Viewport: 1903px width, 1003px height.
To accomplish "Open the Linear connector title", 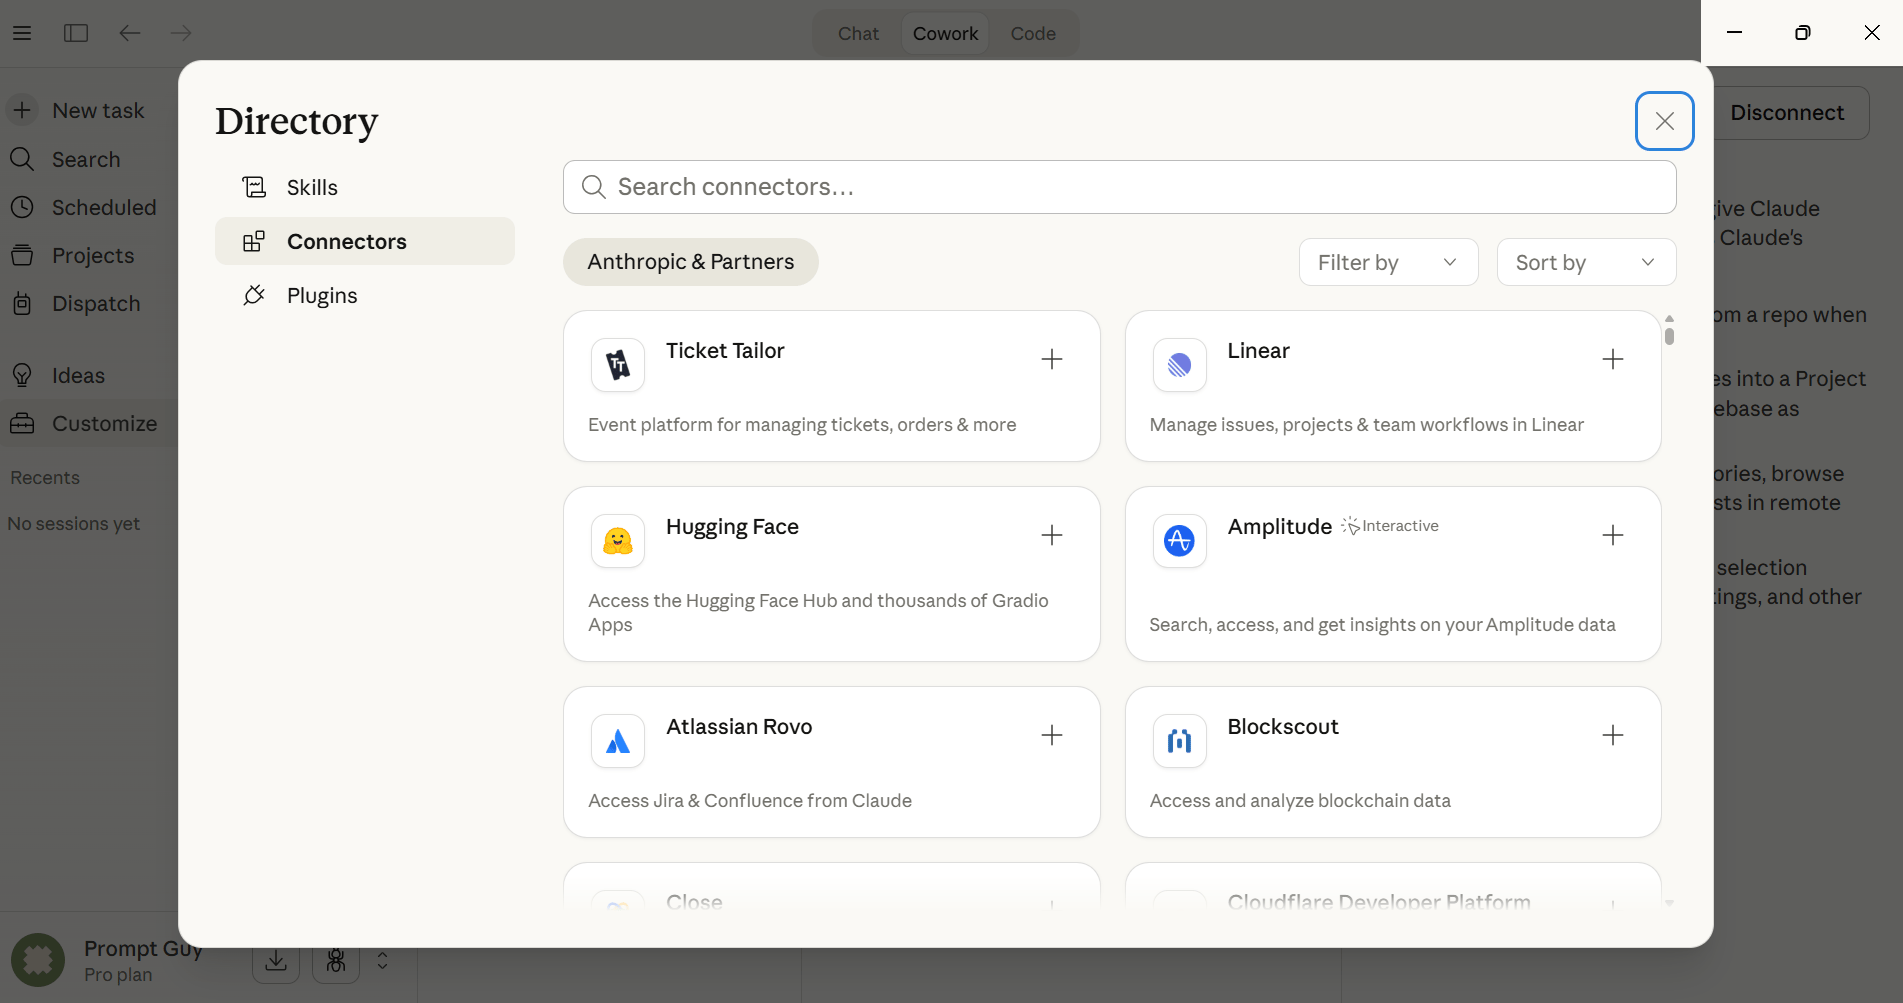I will click(1258, 351).
